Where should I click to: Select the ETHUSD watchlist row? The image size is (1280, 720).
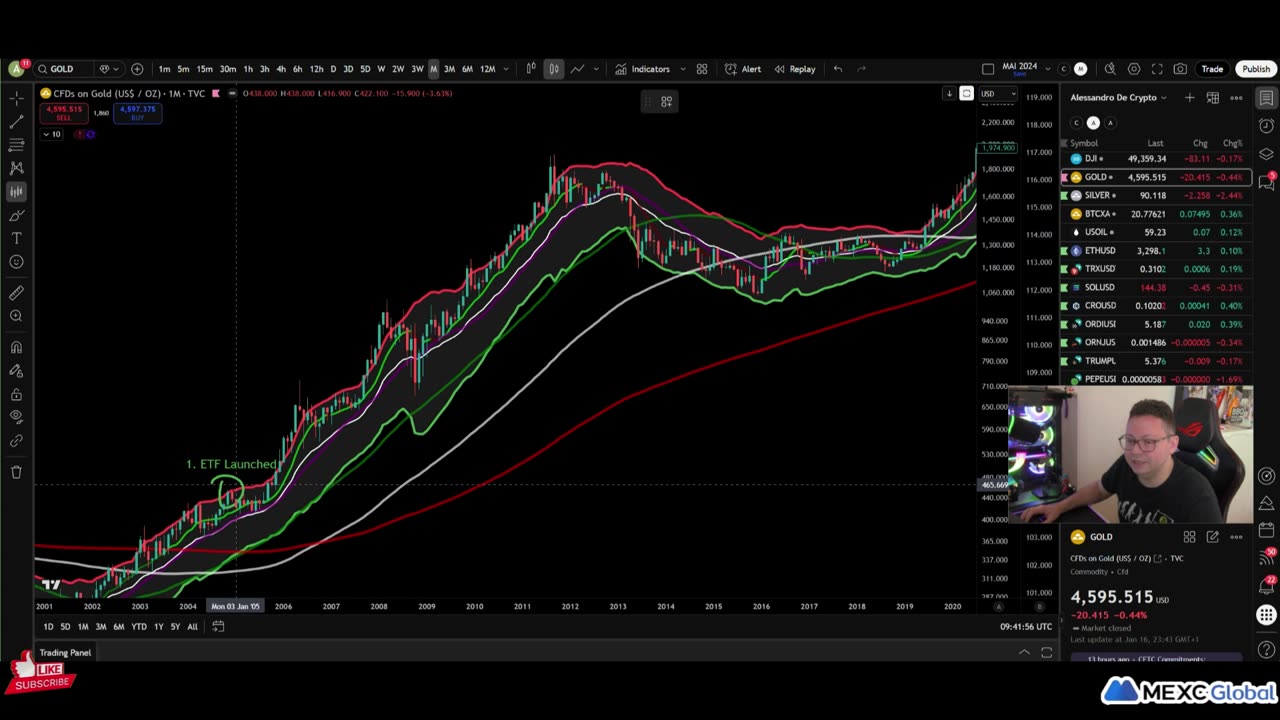click(x=1156, y=251)
